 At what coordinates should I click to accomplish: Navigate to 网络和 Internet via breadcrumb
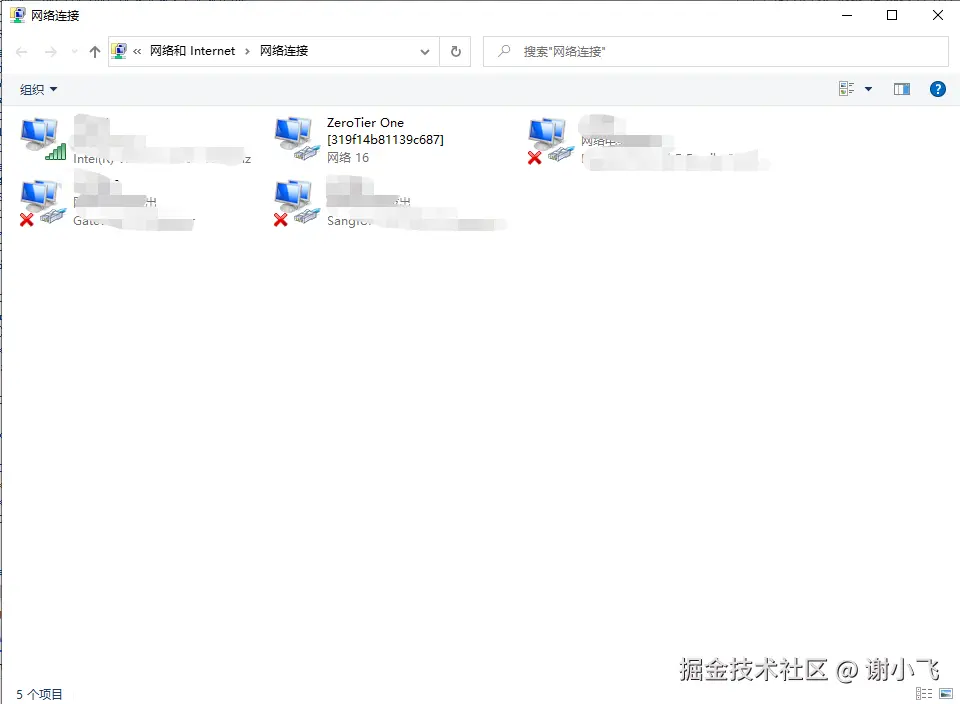[193, 51]
